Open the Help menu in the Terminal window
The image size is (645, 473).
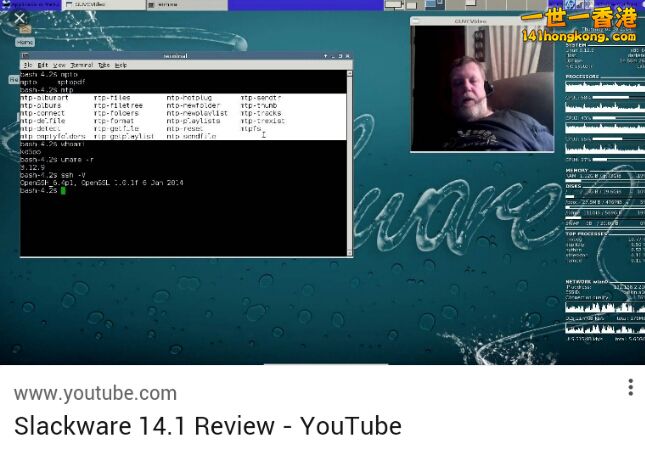121,65
